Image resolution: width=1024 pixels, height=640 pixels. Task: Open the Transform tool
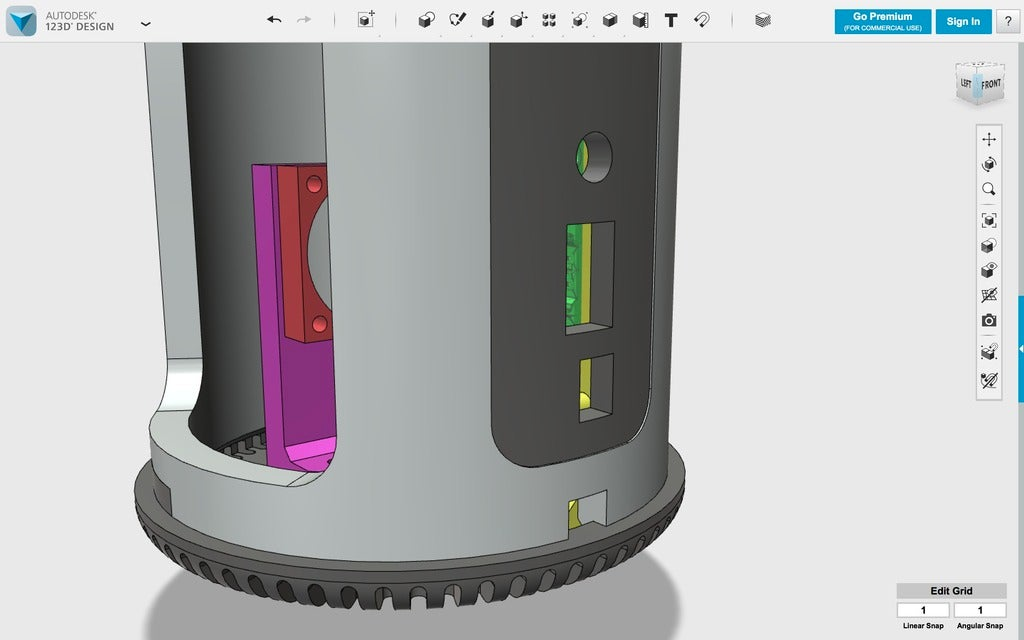tap(366, 20)
